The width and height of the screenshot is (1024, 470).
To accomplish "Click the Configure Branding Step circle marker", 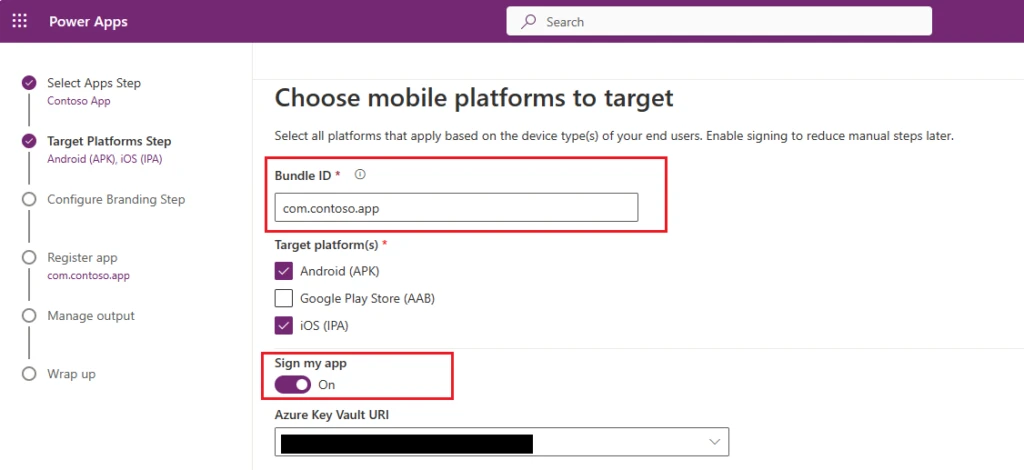I will [x=29, y=200].
